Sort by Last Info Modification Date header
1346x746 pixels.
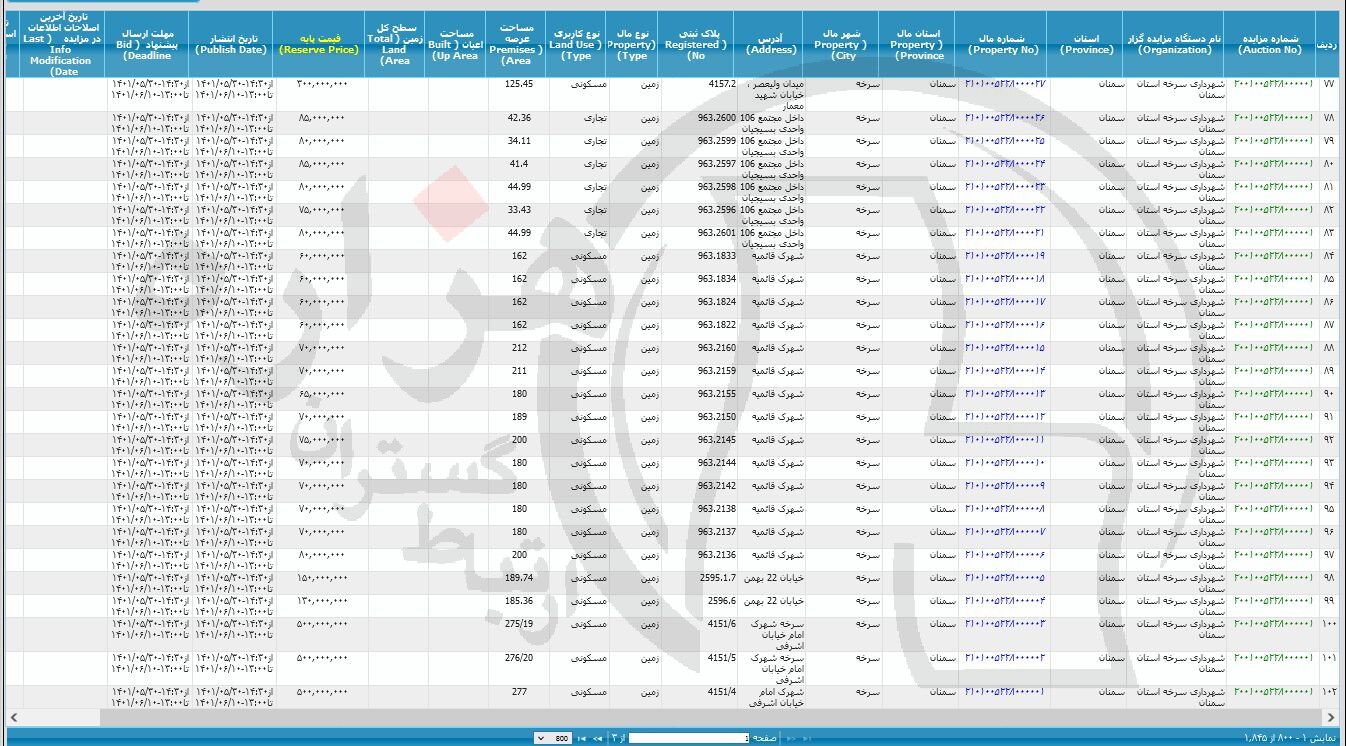(61, 43)
